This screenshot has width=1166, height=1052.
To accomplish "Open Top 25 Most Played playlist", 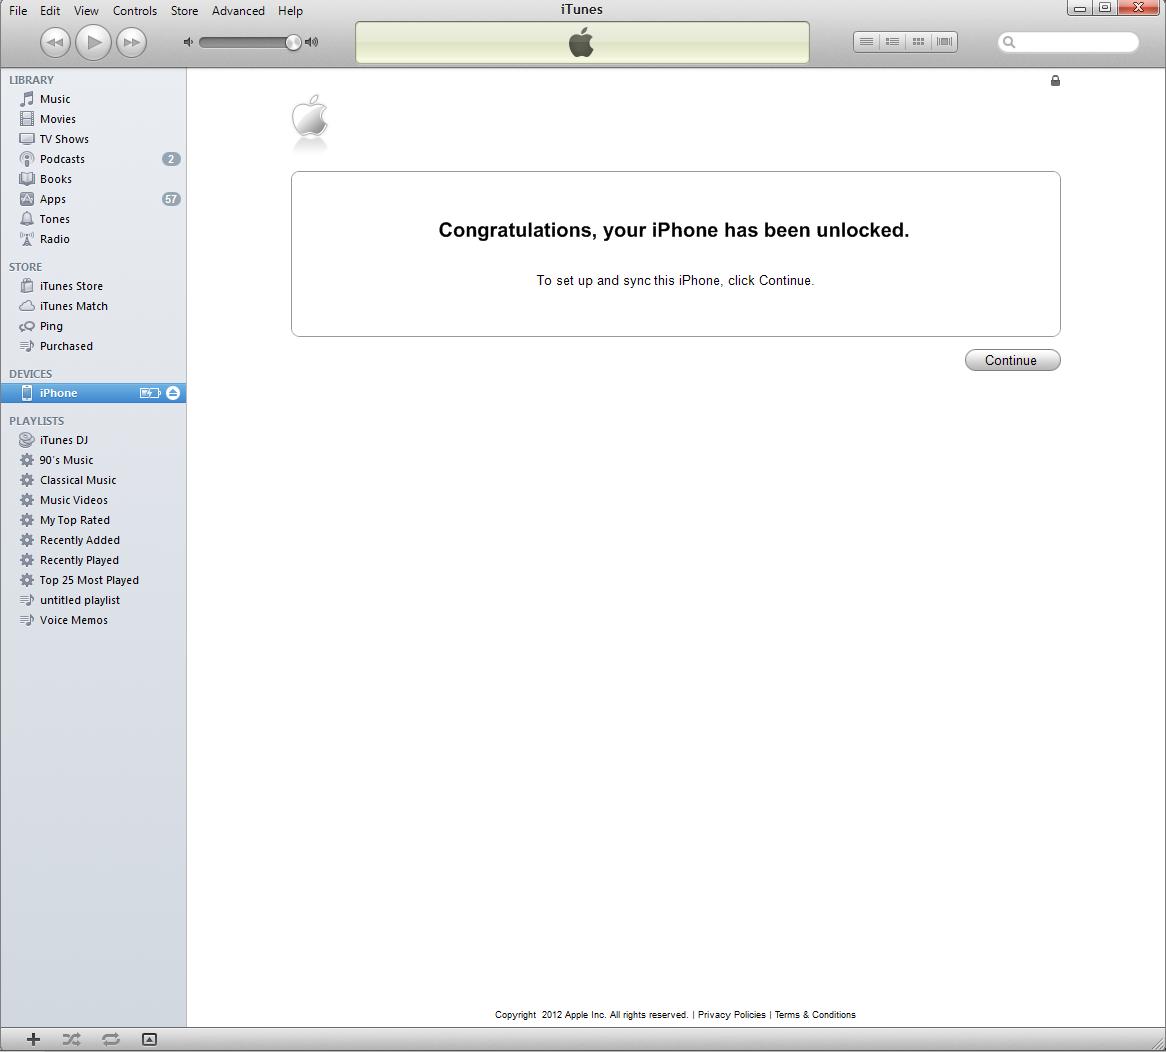I will tap(93, 581).
